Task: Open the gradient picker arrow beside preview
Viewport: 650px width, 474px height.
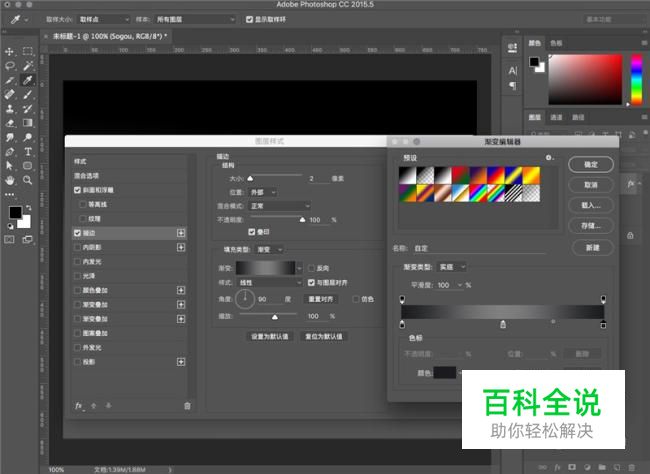Action: point(300,268)
